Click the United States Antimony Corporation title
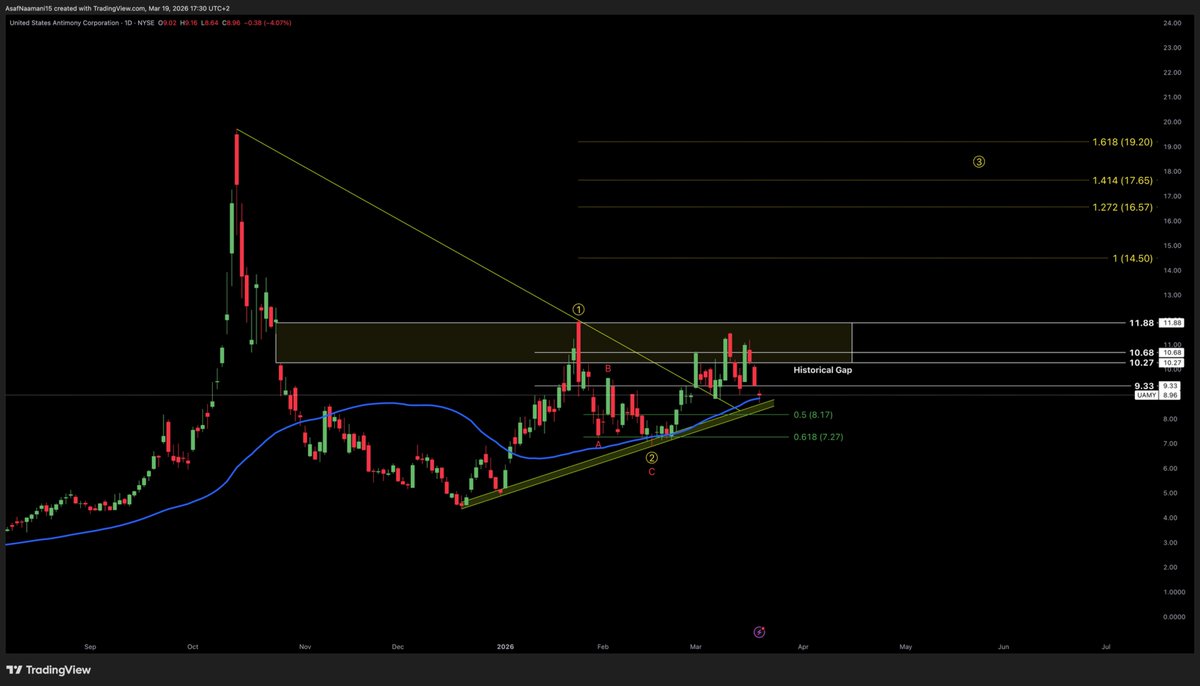Screen dimensions: 1200x686 (63, 23)
